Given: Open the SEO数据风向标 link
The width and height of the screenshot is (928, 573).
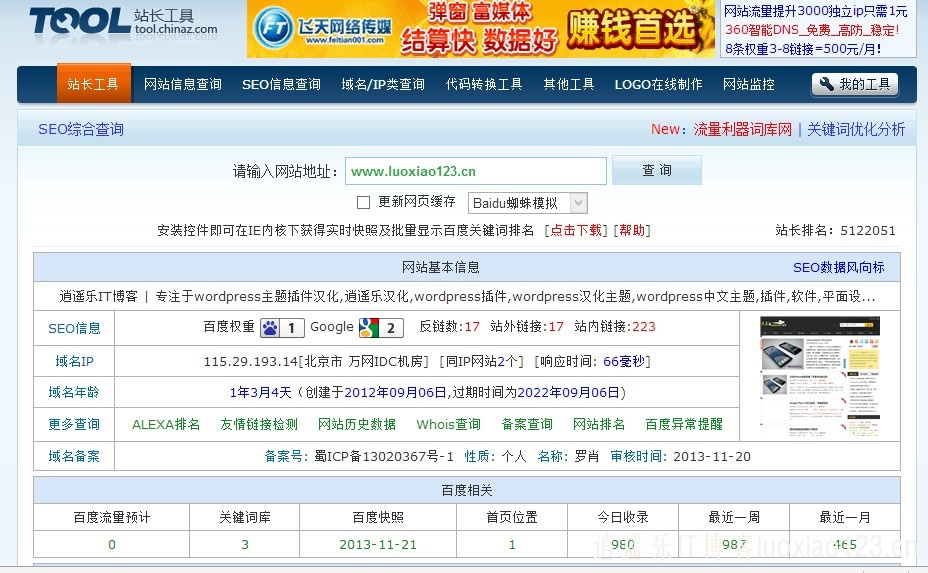Looking at the screenshot, I should pos(839,268).
